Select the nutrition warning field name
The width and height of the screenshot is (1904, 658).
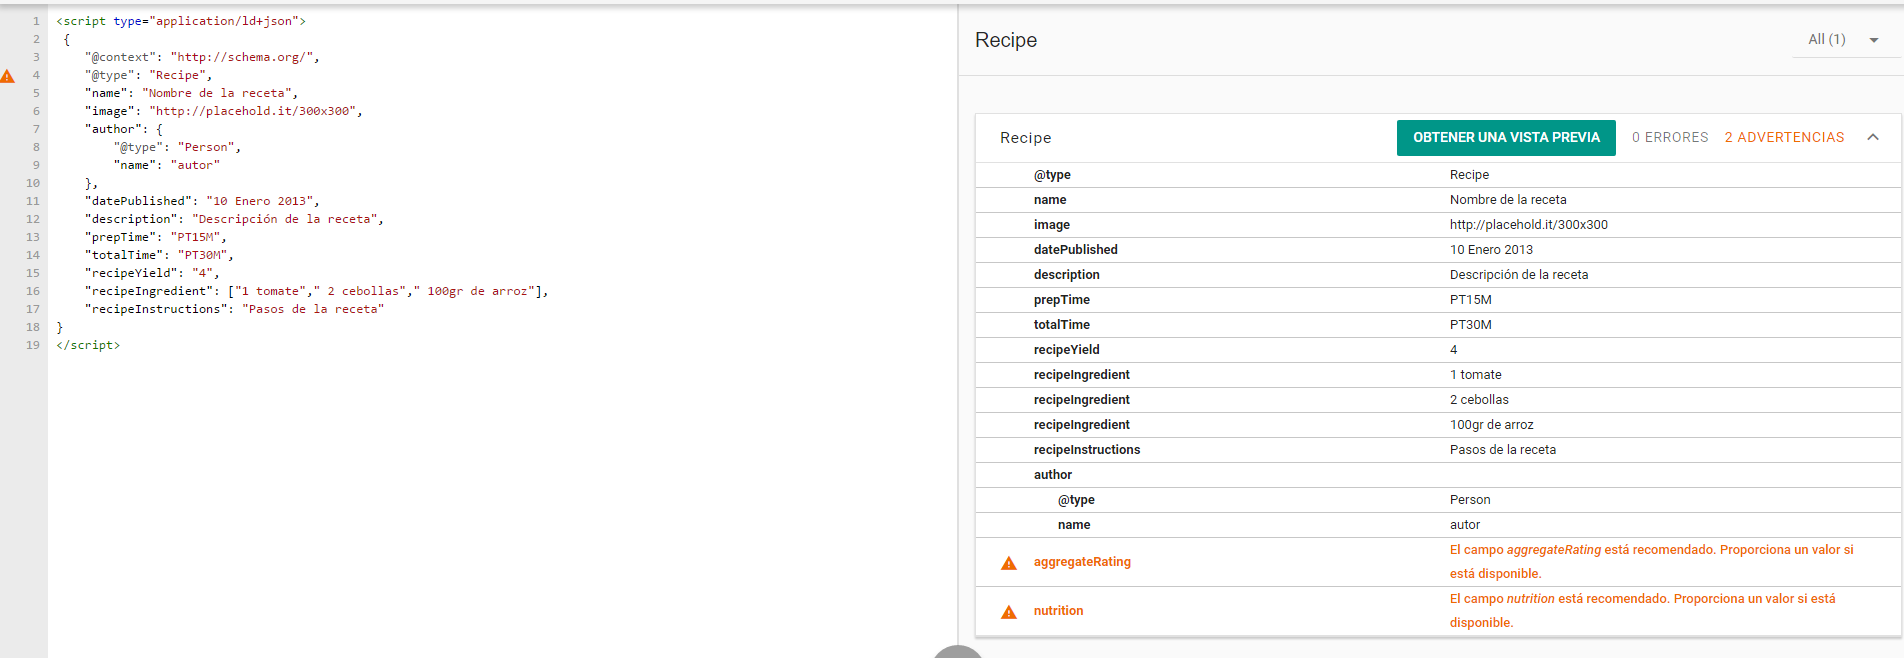(1058, 611)
